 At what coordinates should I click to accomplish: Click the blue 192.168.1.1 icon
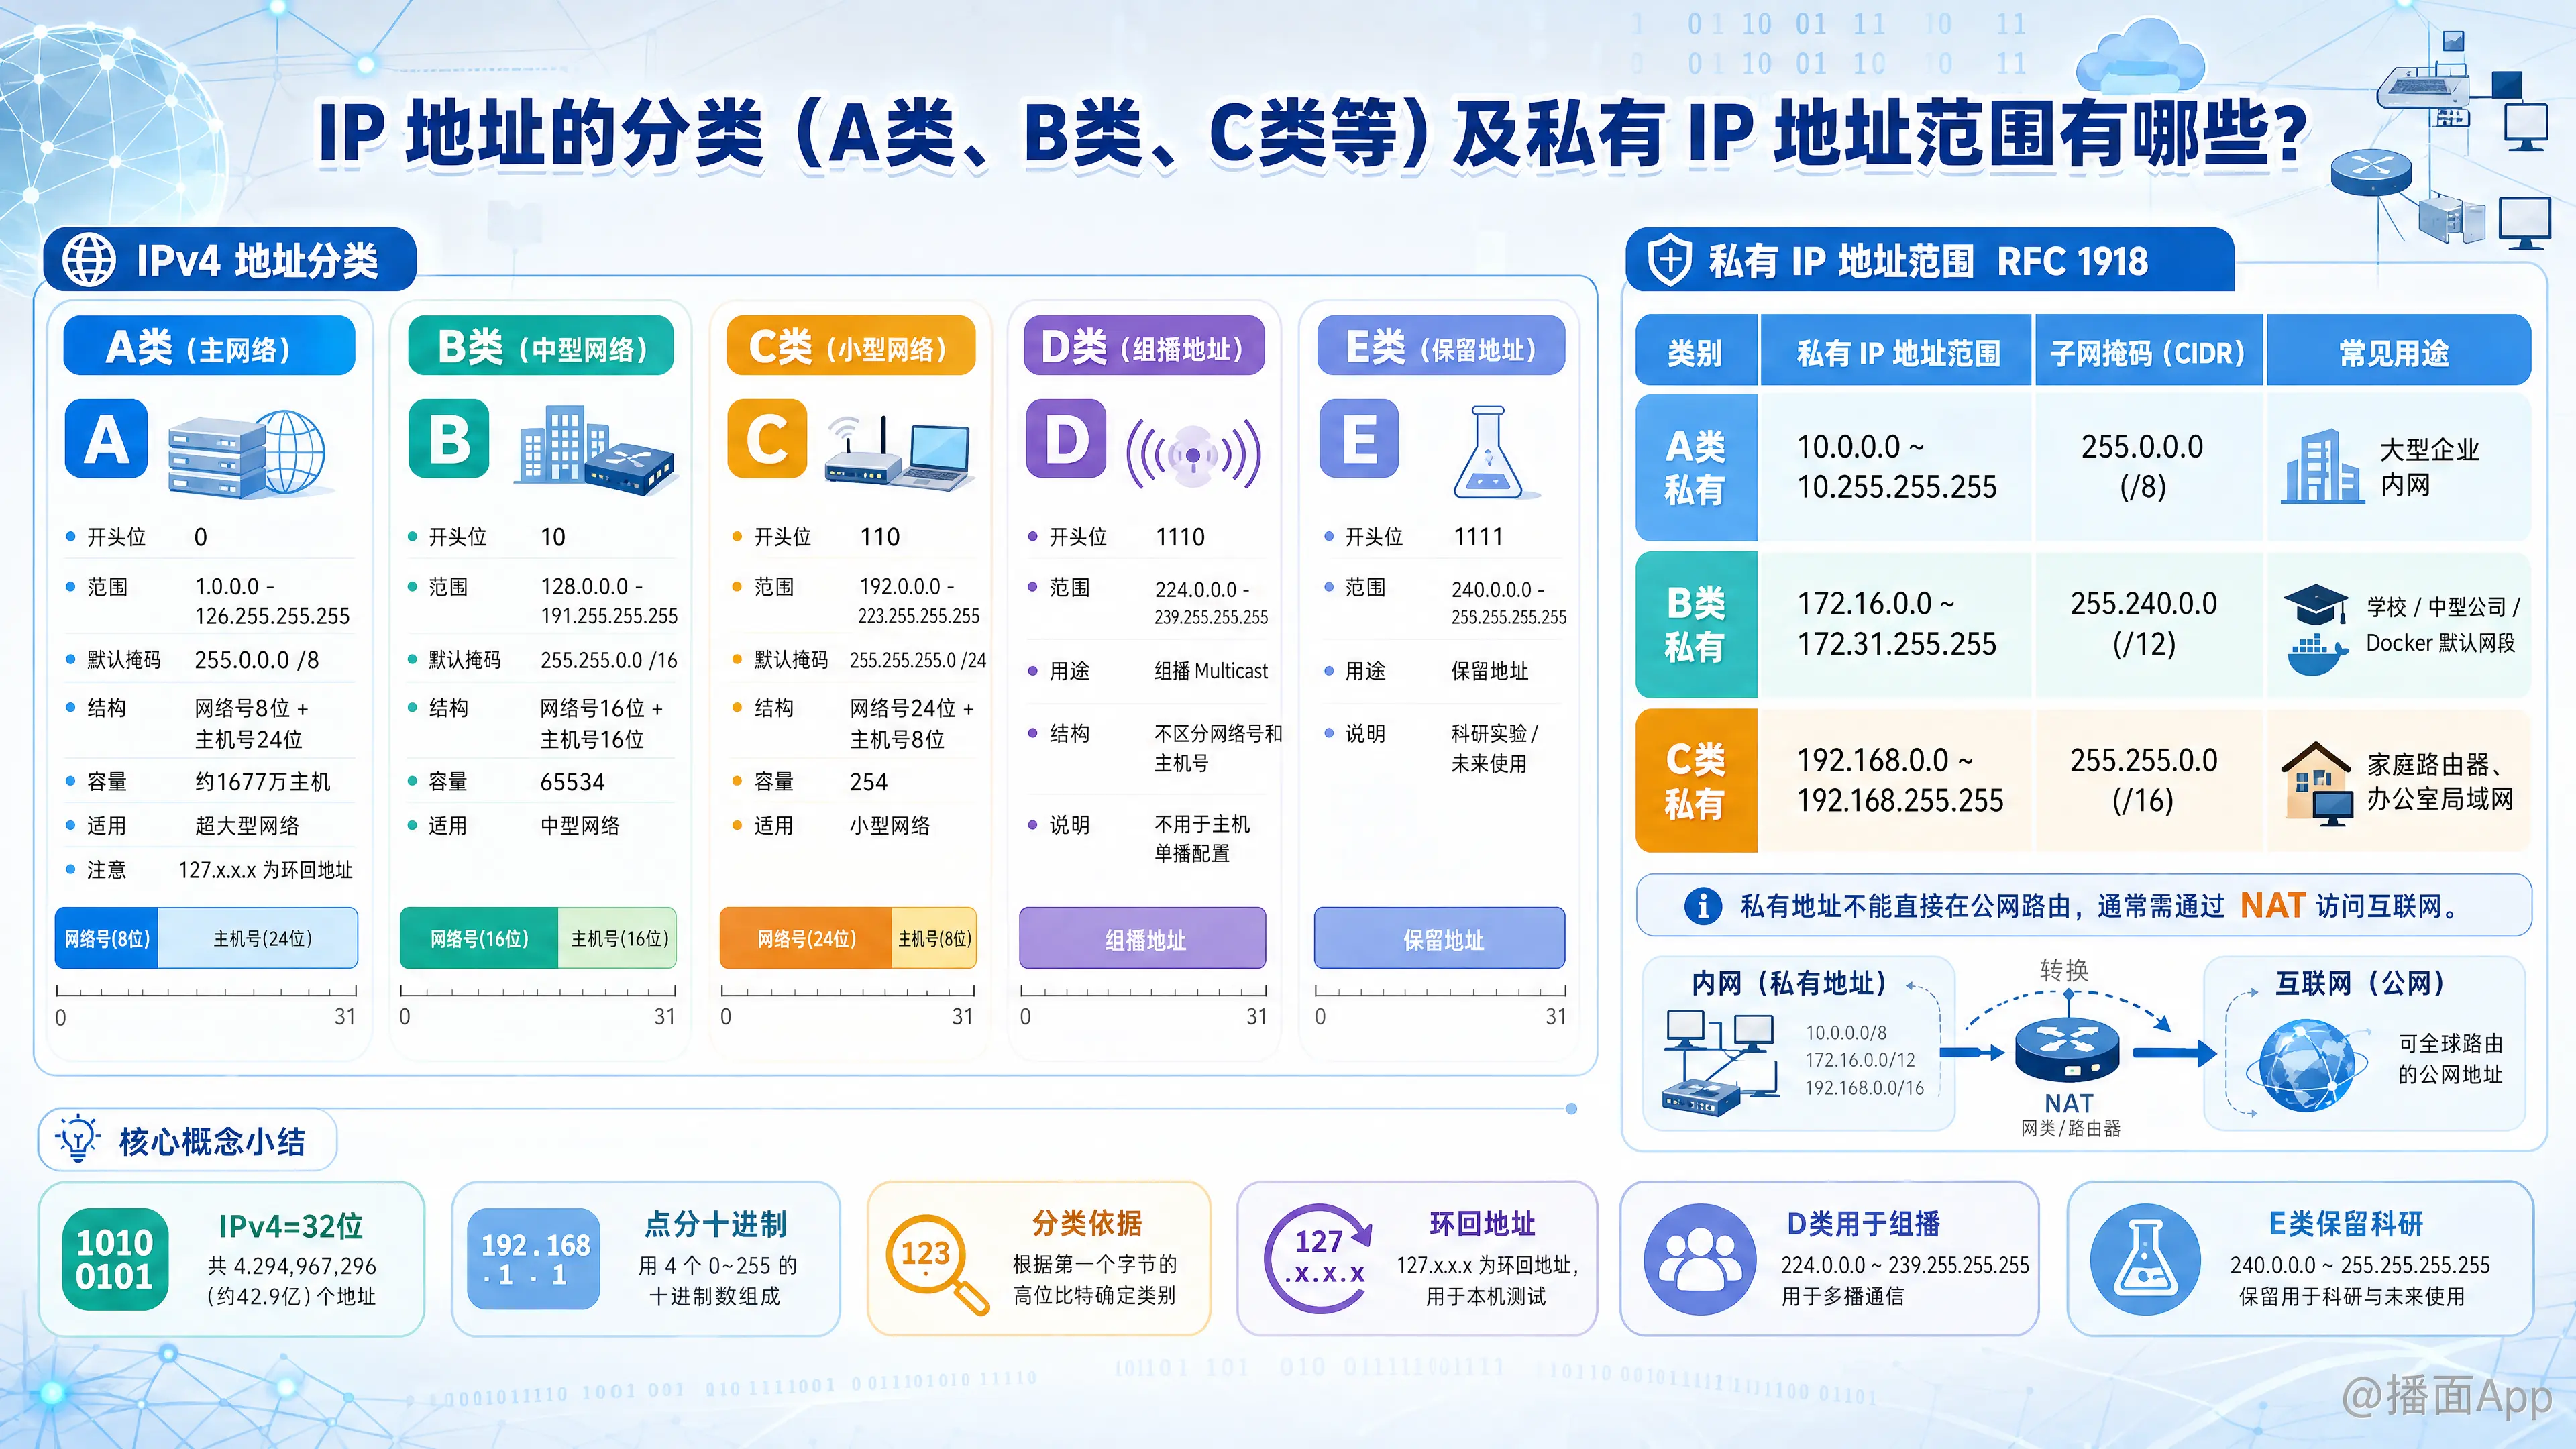click(535, 1259)
